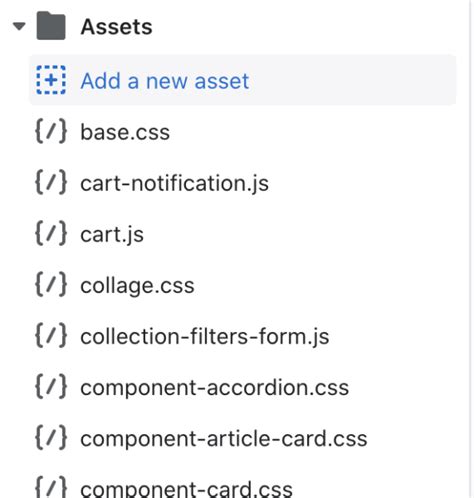474x498 pixels.
Task: Open collection-filters-form.js file
Action: pyautogui.click(x=205, y=337)
